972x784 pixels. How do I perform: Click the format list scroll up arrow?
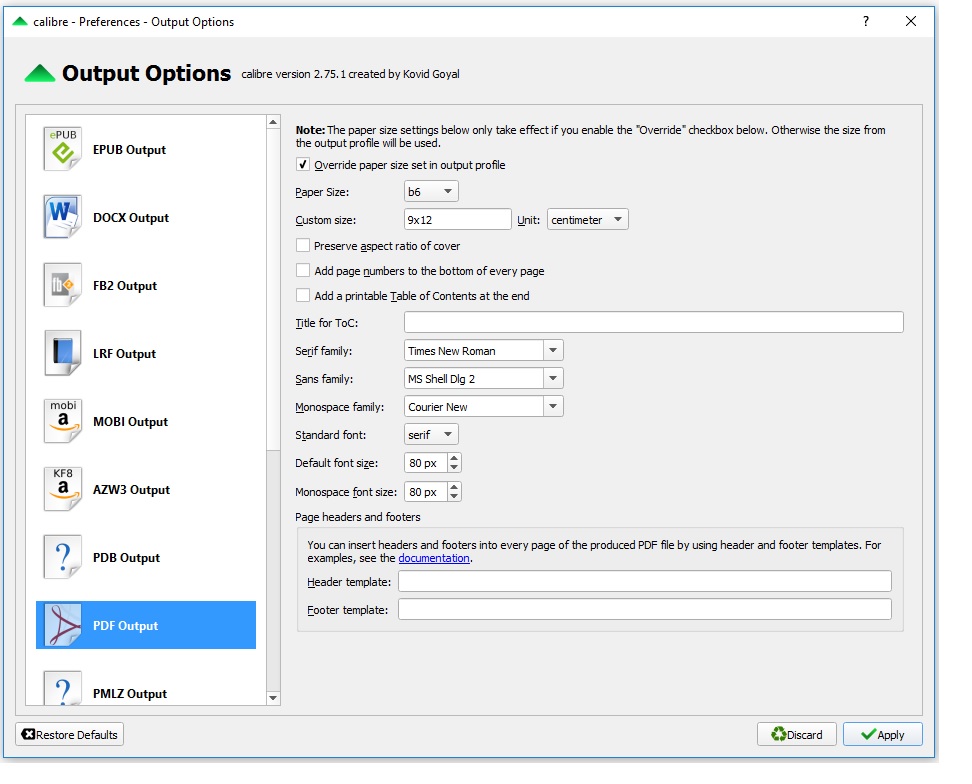point(273,122)
